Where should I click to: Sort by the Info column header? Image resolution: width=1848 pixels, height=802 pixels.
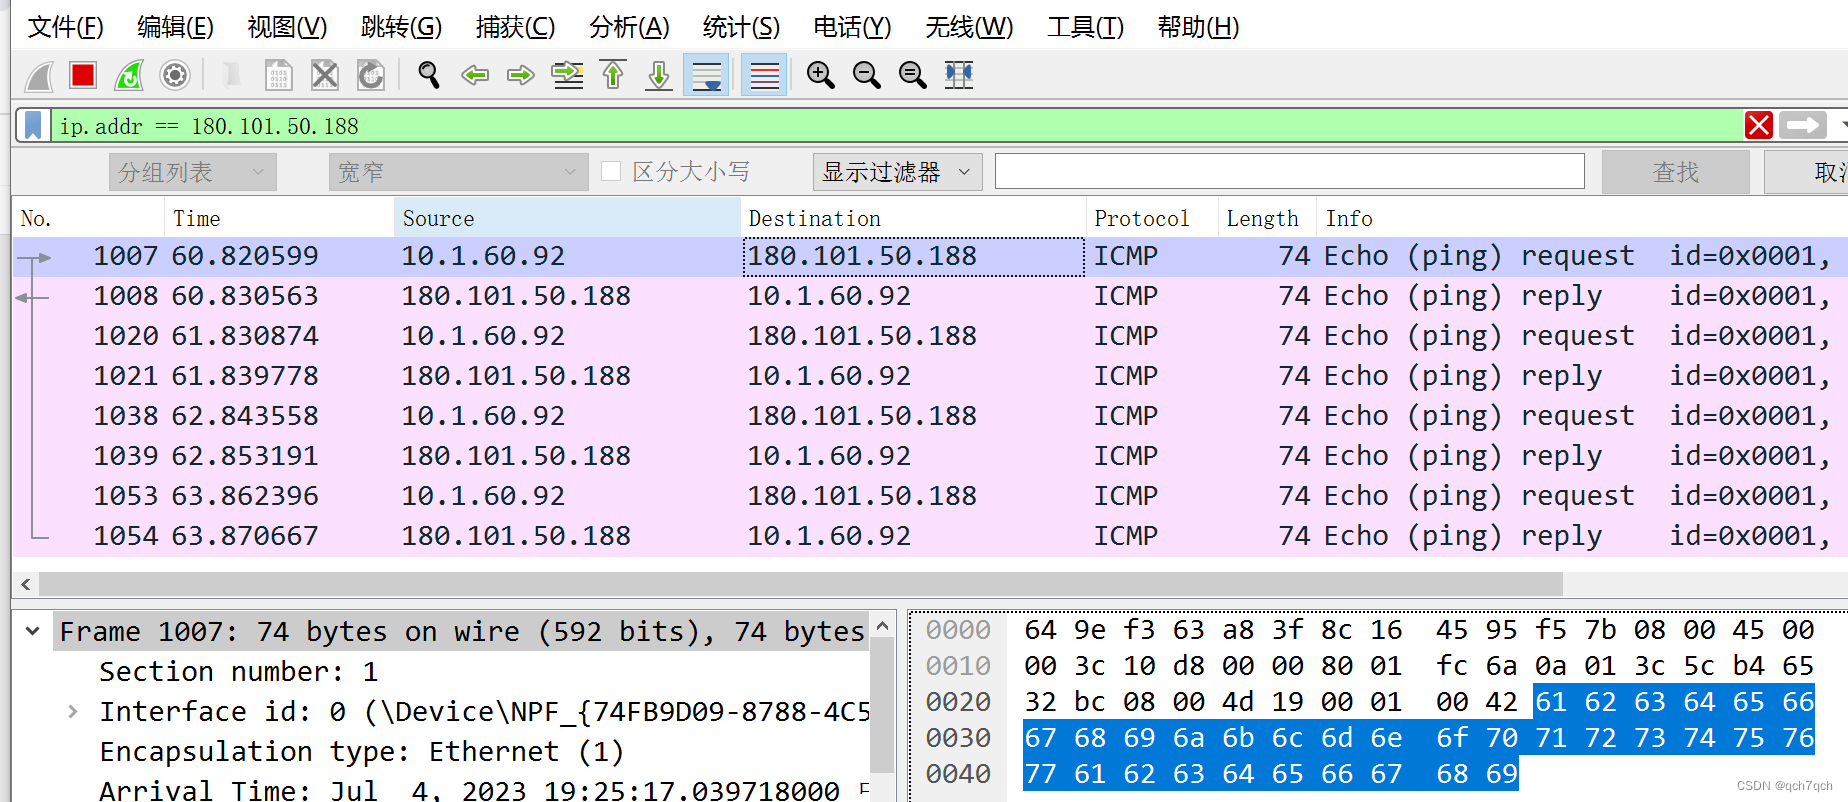pos(1582,218)
